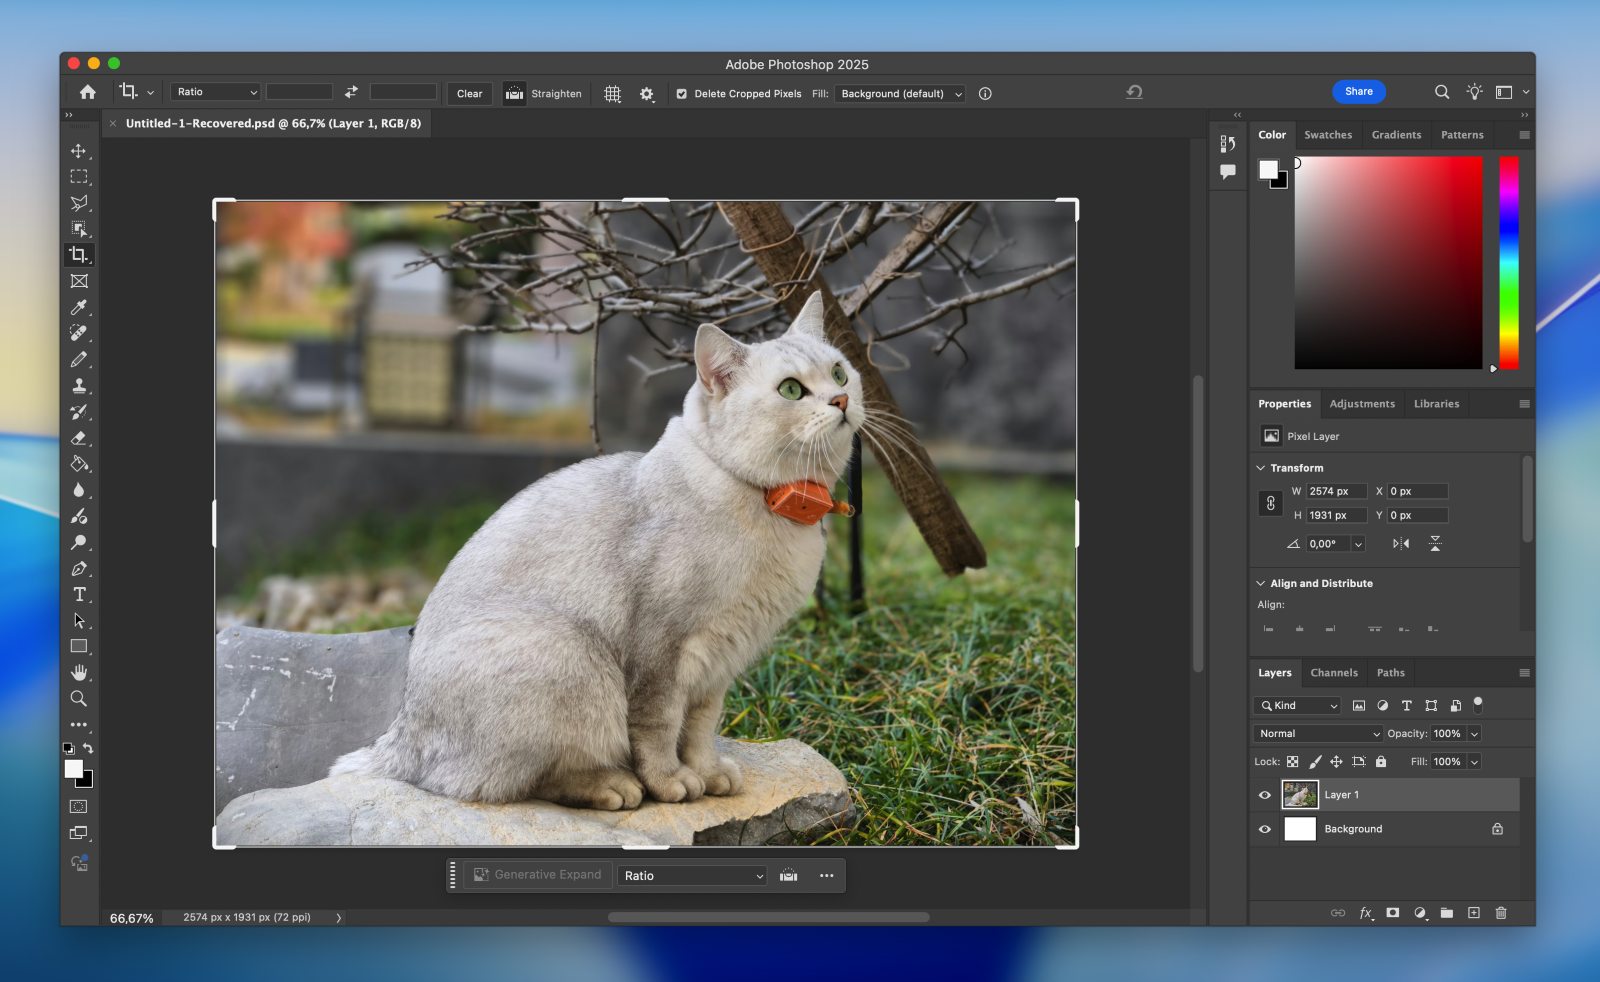
Task: Open the Fill Background (default) dropdown
Action: 900,94
